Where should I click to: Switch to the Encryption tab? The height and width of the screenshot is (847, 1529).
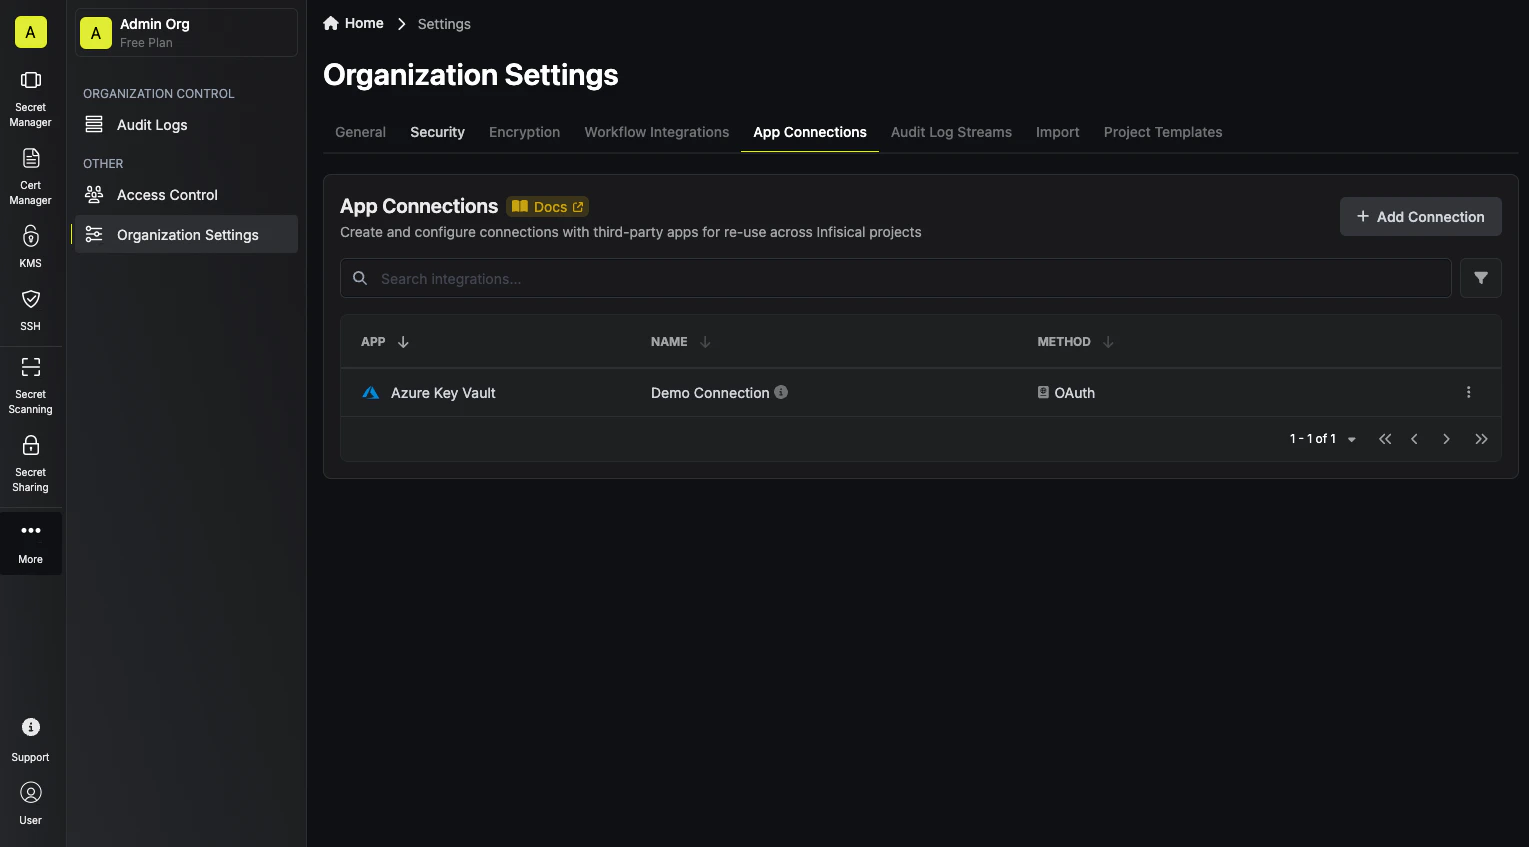[x=524, y=132]
